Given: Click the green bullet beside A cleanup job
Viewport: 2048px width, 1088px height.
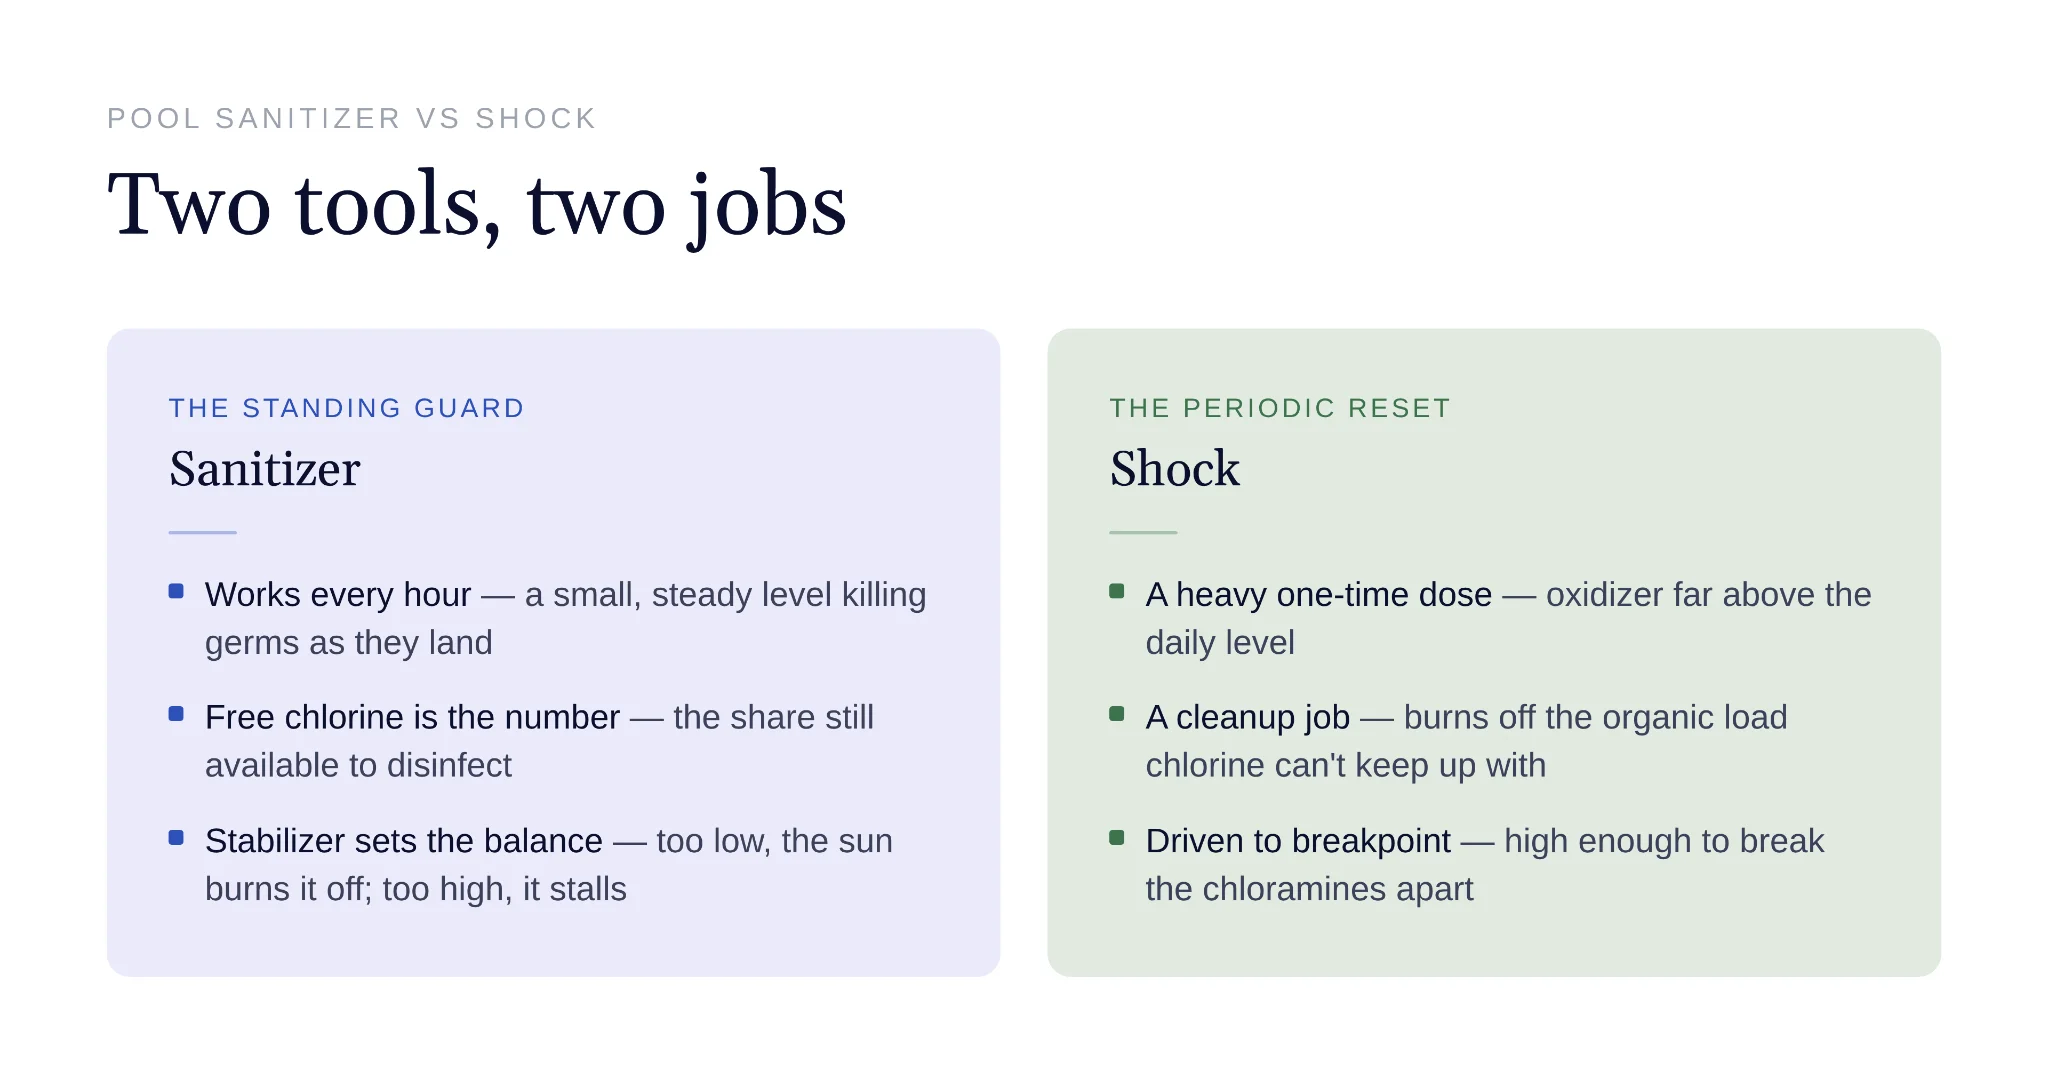Looking at the screenshot, I should 1117,714.
